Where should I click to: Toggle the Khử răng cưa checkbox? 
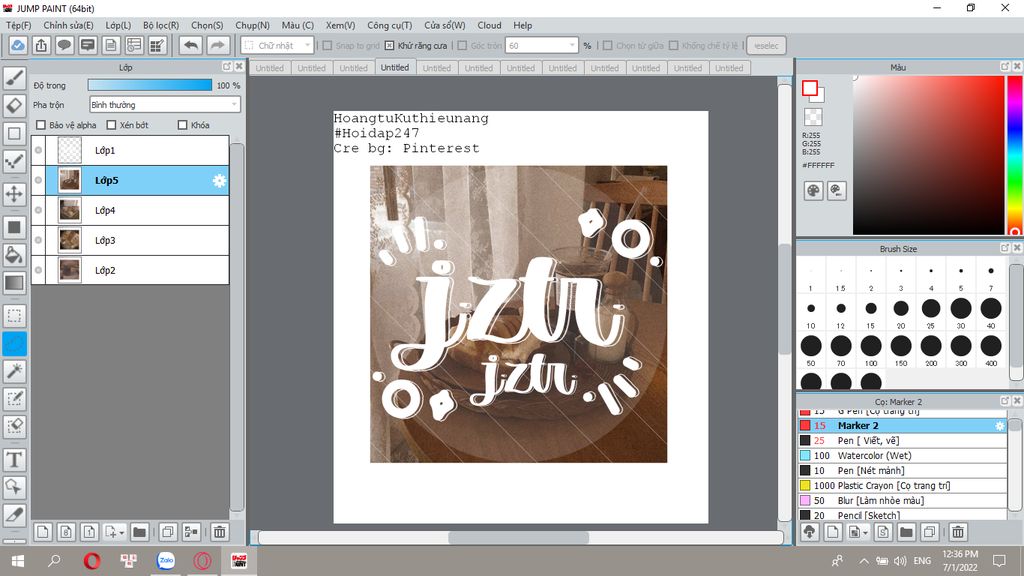point(390,46)
